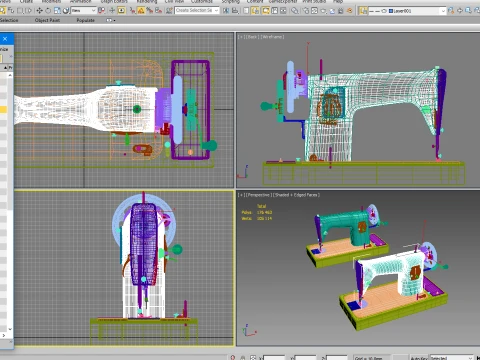The height and width of the screenshot is (360, 480).
Task: Click scroll-down arrow in left panel
Action: click(x=10, y=329)
